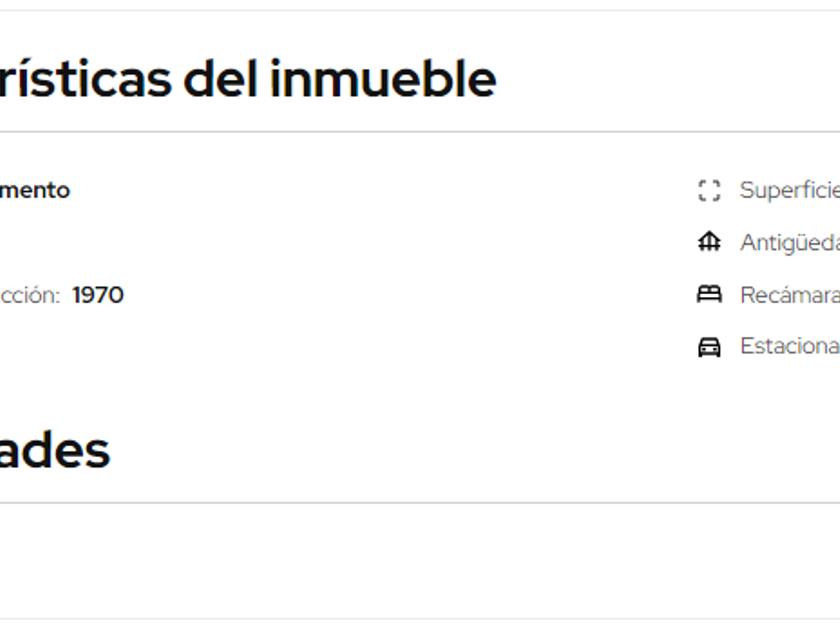Click the Superficie dashed-square icon
840x630 pixels.
(x=709, y=191)
